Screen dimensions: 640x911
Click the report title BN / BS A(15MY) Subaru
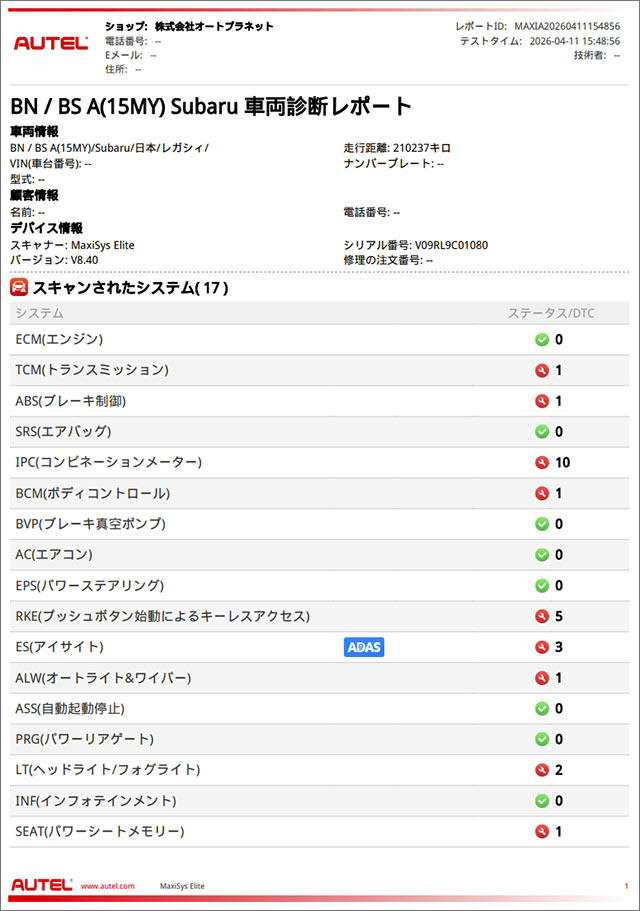tap(211, 106)
